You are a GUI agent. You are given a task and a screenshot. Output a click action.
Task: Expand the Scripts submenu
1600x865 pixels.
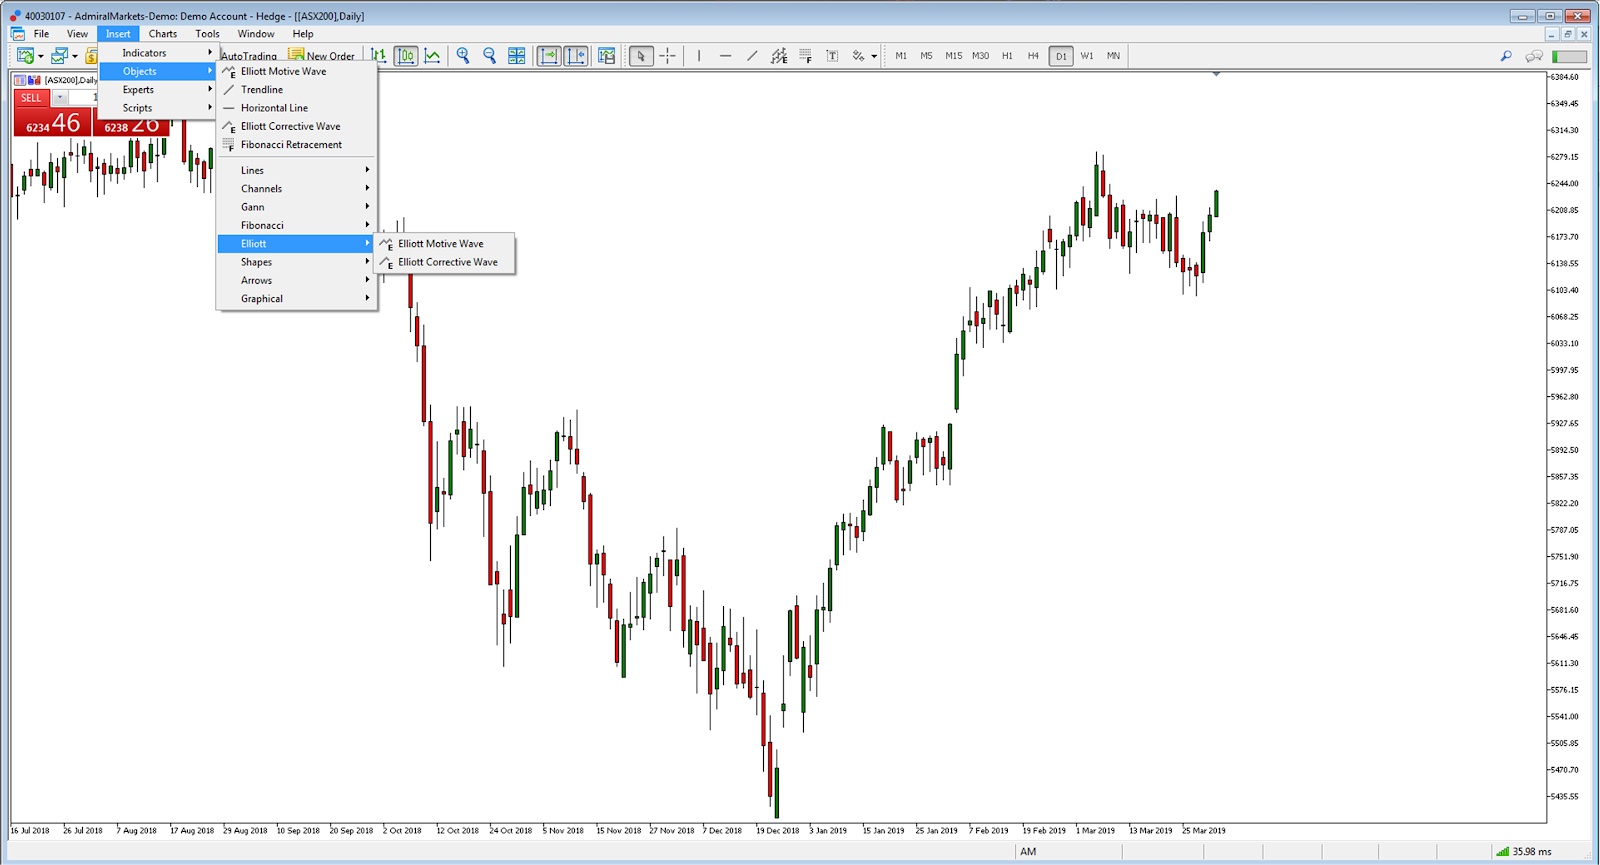[x=158, y=108]
